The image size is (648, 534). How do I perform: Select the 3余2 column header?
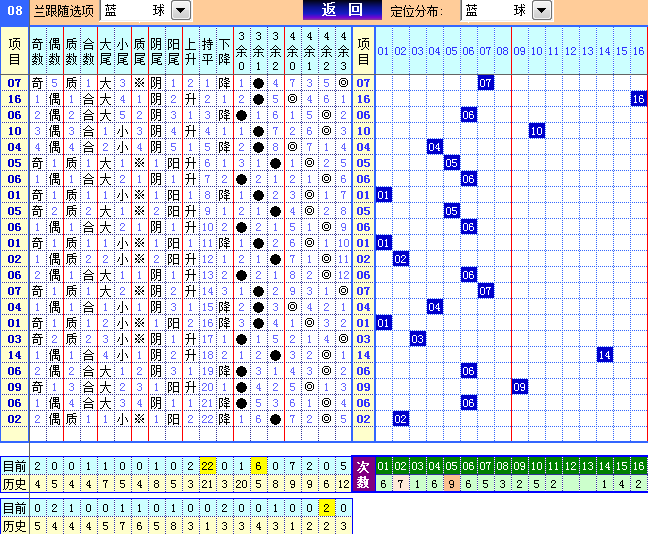click(276, 51)
